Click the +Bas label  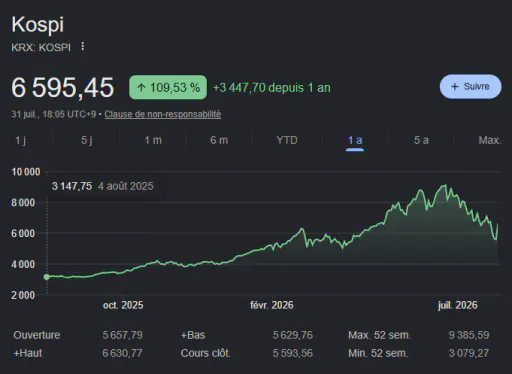point(193,335)
